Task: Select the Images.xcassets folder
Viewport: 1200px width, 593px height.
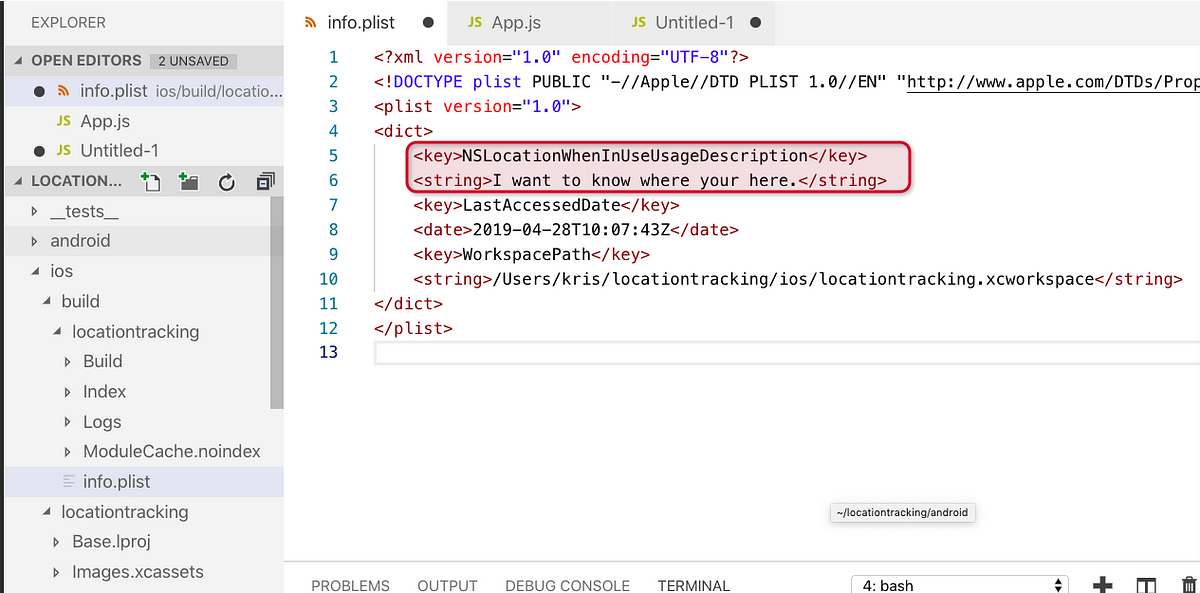Action: 125,571
